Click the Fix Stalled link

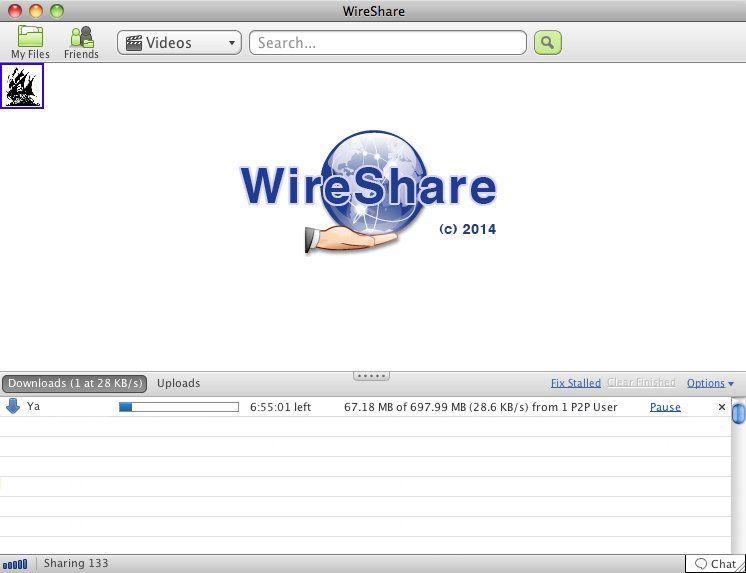[x=576, y=383]
